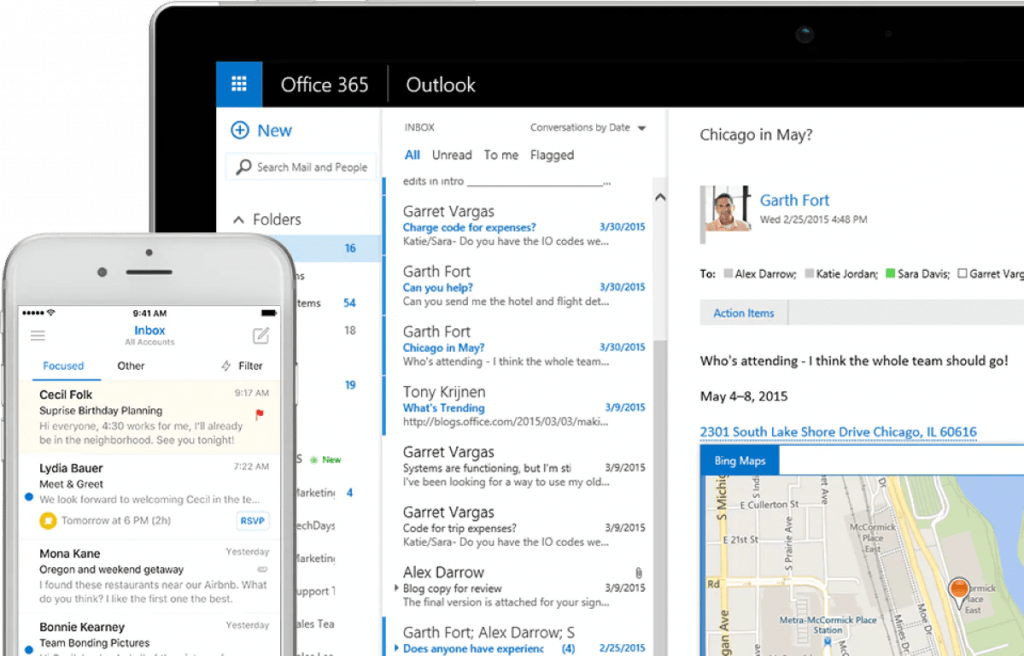Image resolution: width=1024 pixels, height=656 pixels.
Task: Open the phone's hamburger menu icon
Action: coord(38,335)
